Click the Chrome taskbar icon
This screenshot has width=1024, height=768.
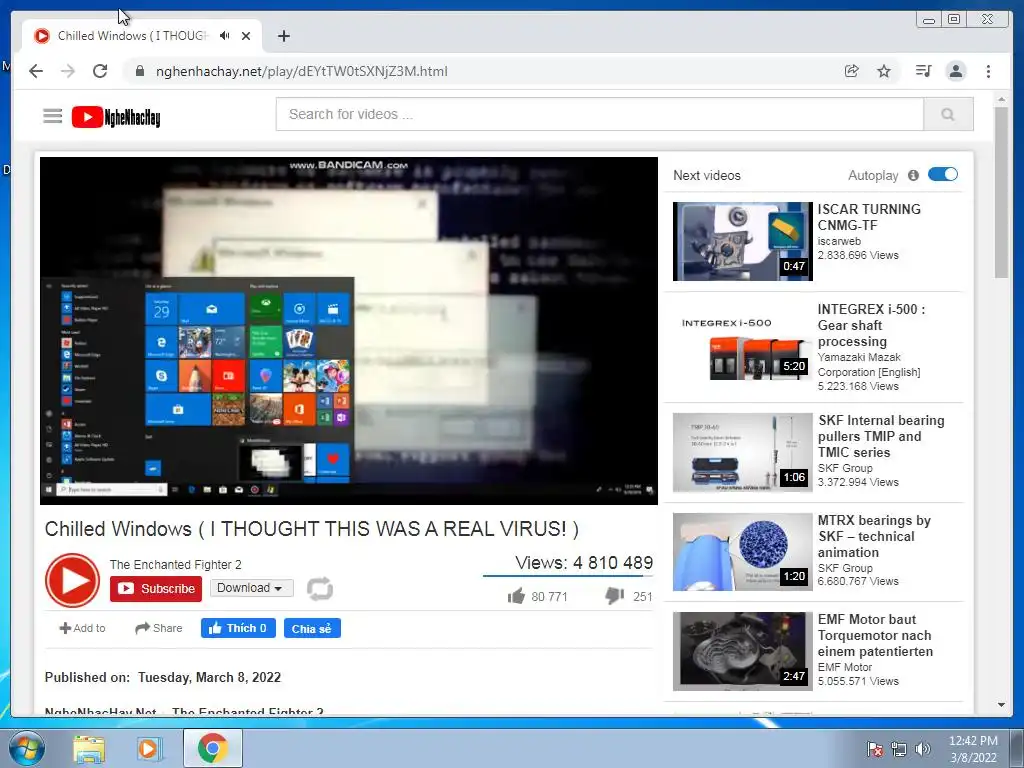(x=212, y=748)
